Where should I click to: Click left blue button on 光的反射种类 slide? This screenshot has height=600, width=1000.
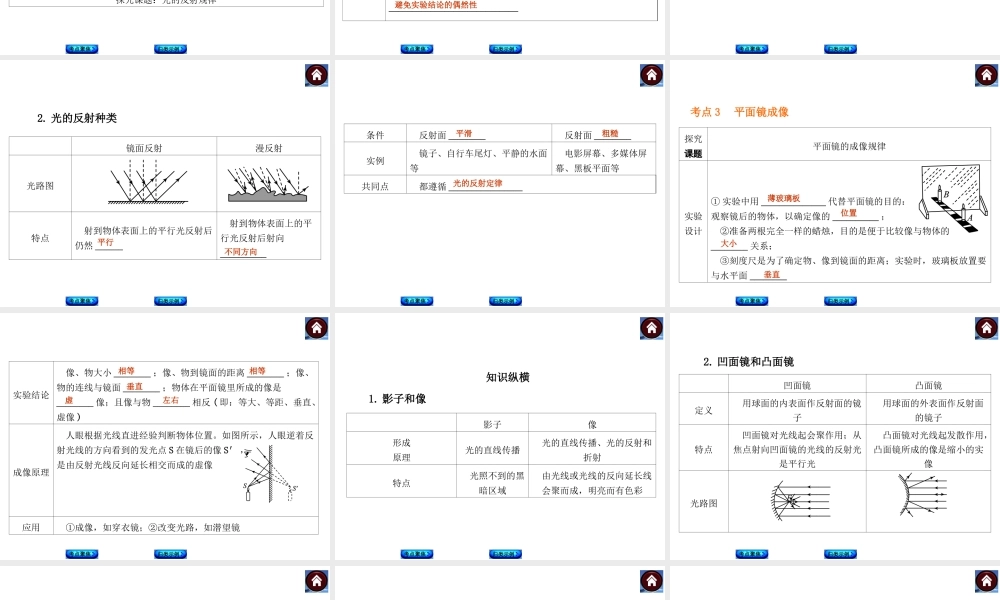[x=82, y=301]
